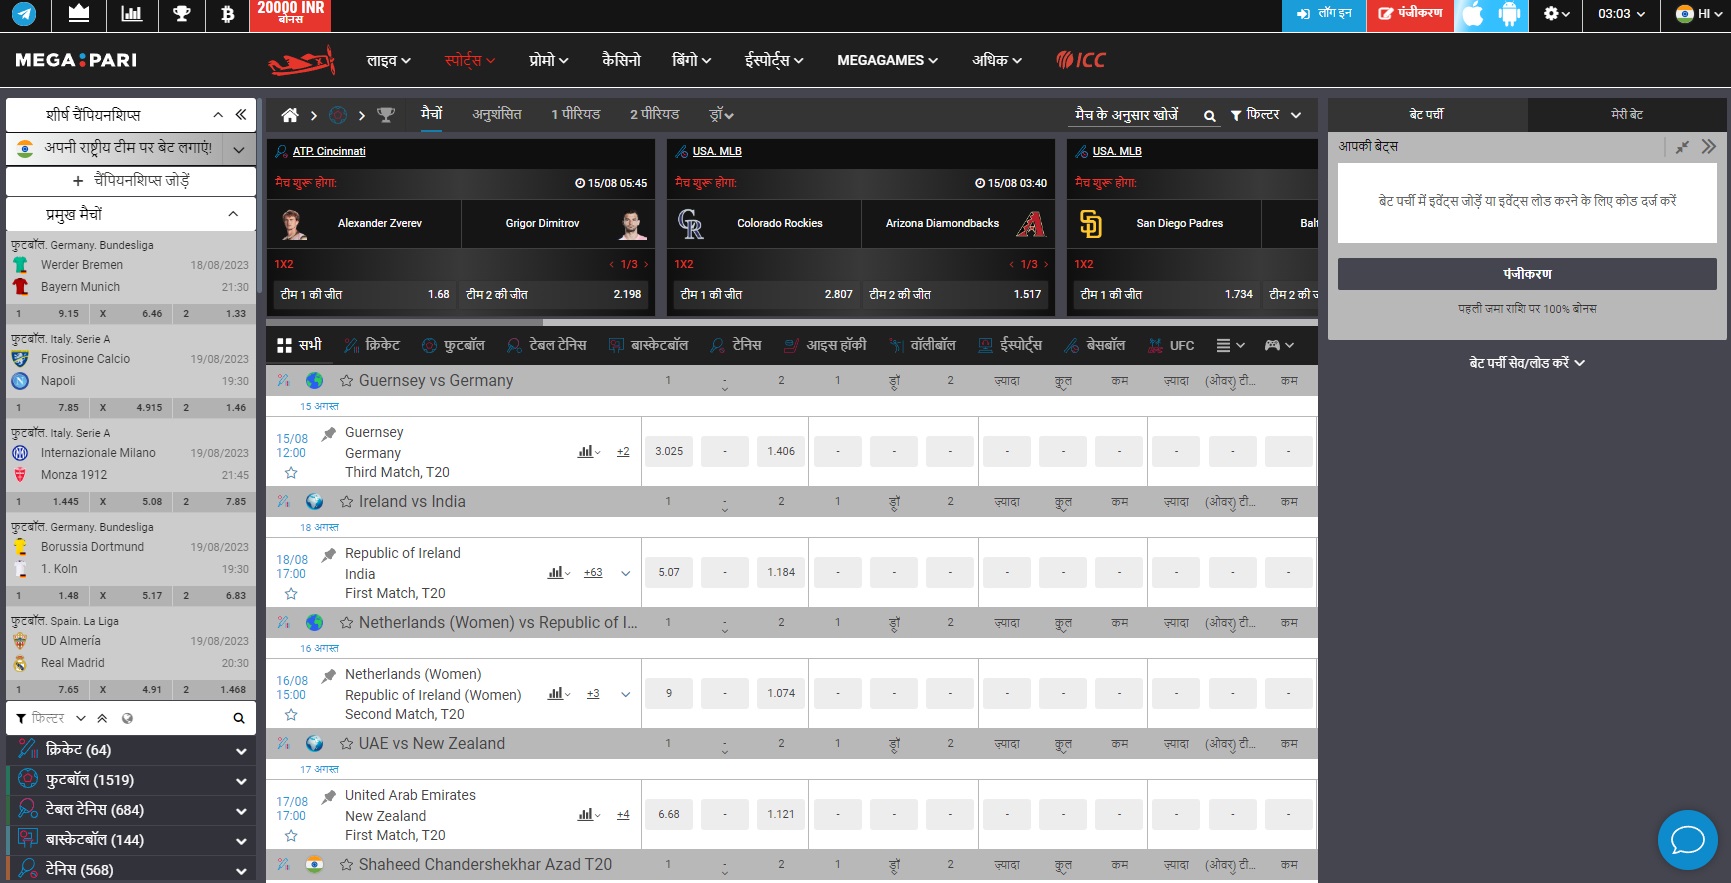Screen dimensions: 1731x883
Task: Show +63 more markets for Ireland vs India
Action: 593,573
